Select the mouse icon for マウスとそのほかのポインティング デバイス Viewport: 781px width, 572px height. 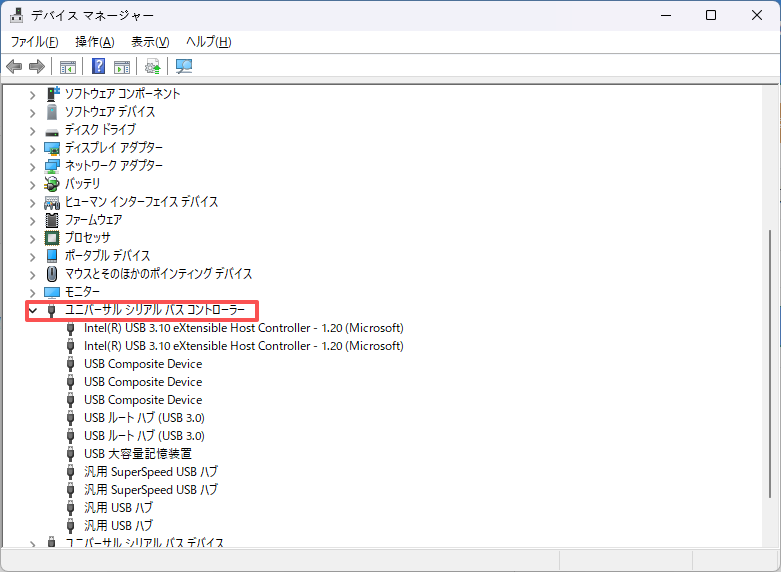click(52, 274)
